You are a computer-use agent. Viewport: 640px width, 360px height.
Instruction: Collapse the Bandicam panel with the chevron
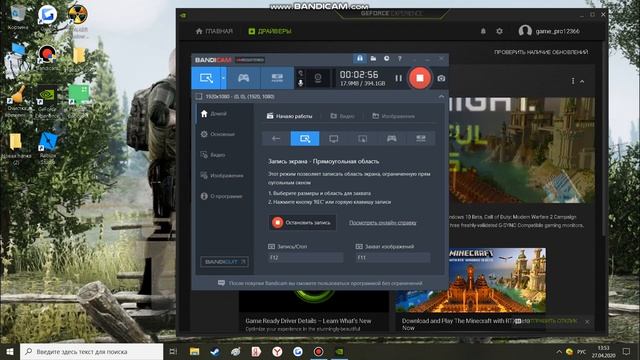[x=441, y=97]
